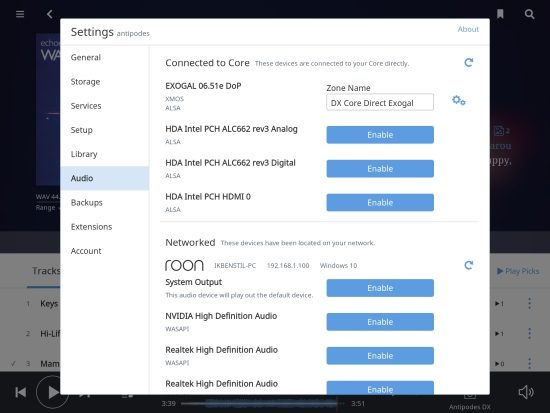550x413 pixels.
Task: Play the current track
Action: pyautogui.click(x=52, y=392)
